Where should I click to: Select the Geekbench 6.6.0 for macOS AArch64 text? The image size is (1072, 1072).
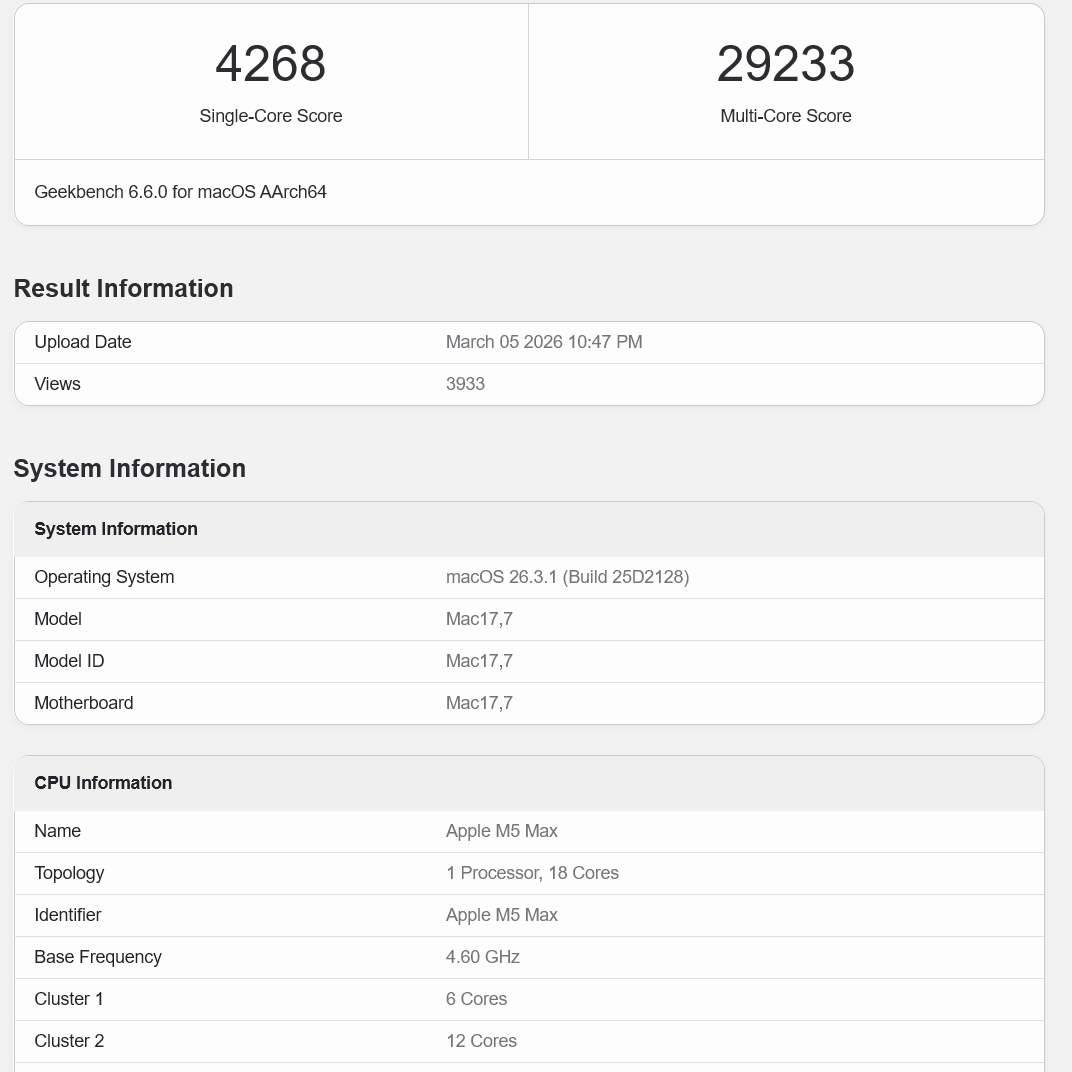pyautogui.click(x=180, y=192)
